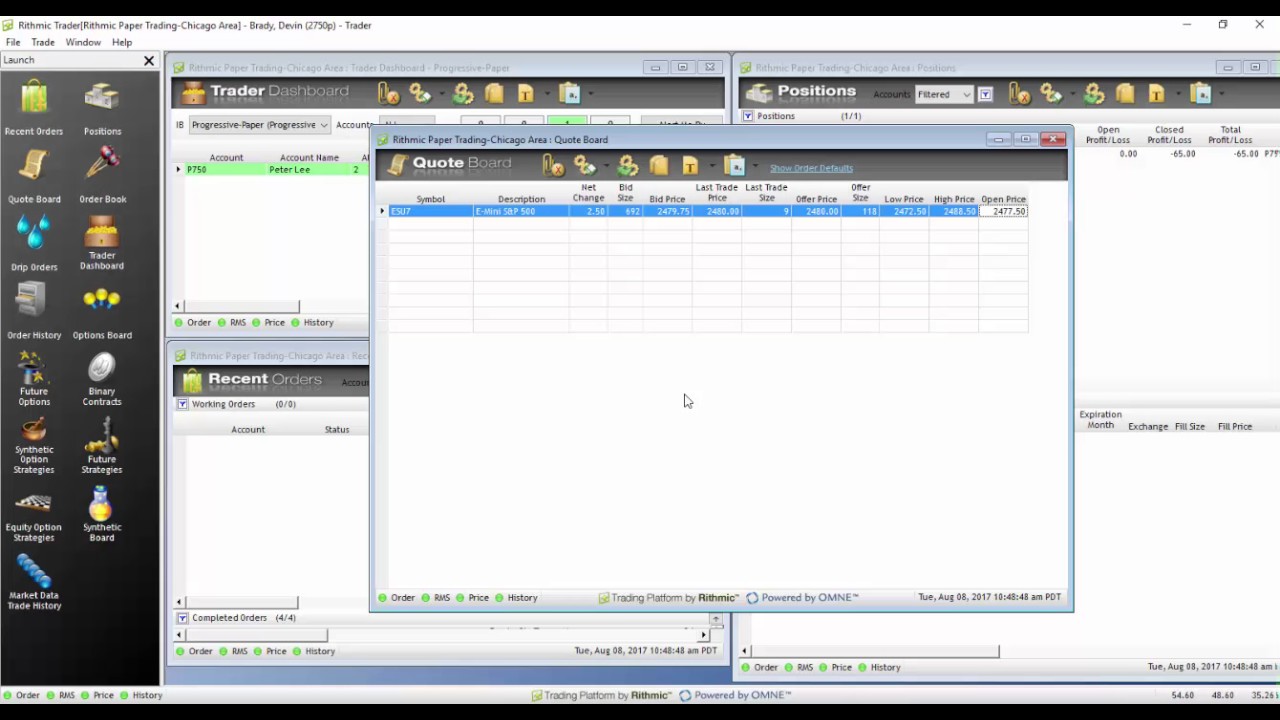This screenshot has height=720, width=1280.
Task: Launch the Options Board
Action: coord(102,312)
